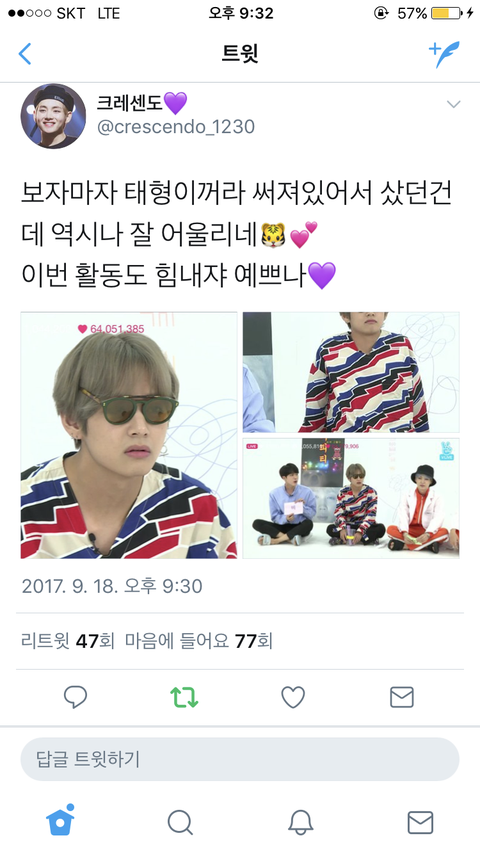480x854 pixels.
Task: Compose new tweet with feather icon
Action: tap(444, 54)
